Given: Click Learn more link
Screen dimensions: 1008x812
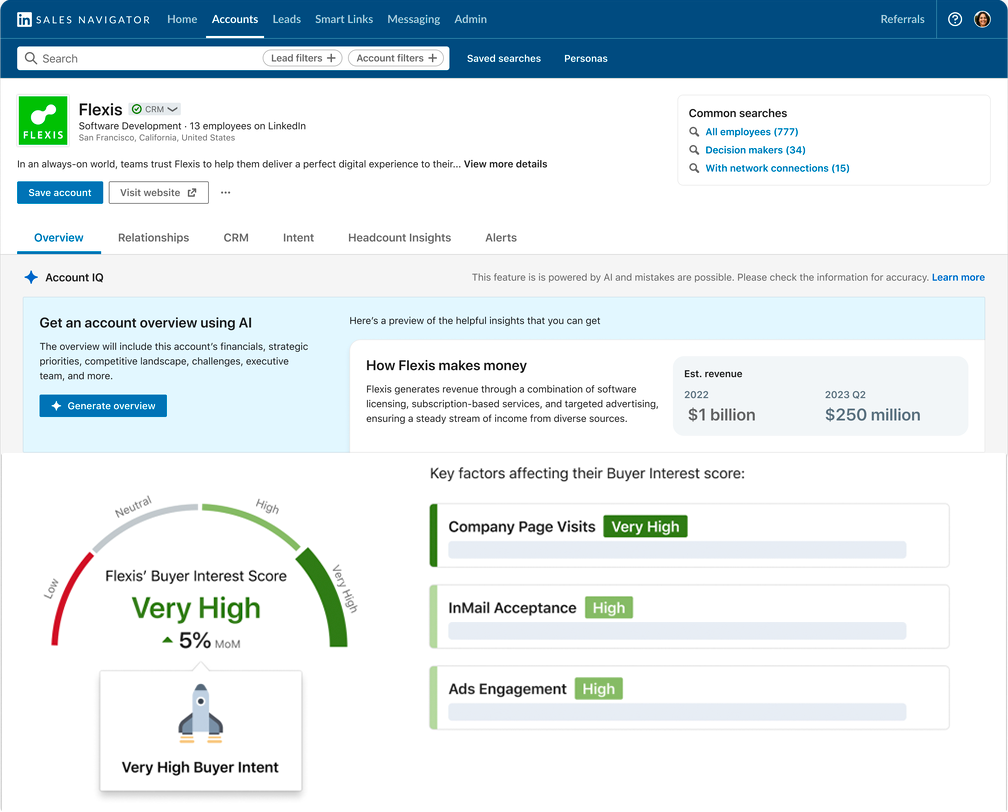Looking at the screenshot, I should pos(958,277).
